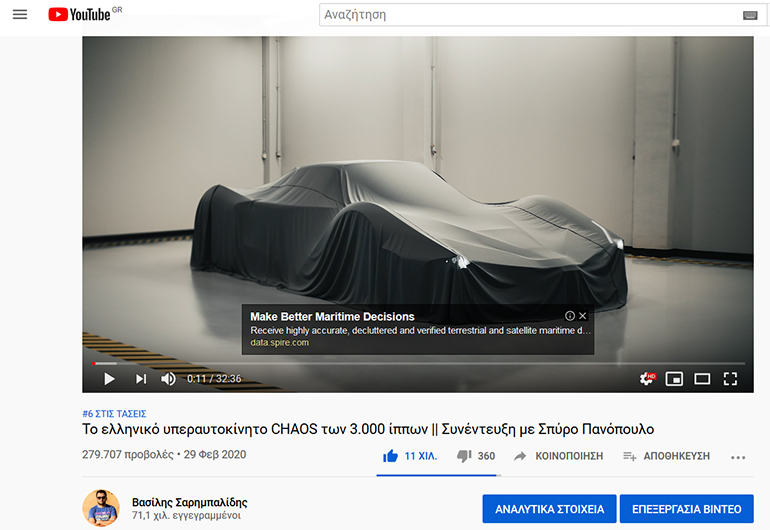Screen dimensions: 770x530
Task: Play the video
Action: (109, 379)
